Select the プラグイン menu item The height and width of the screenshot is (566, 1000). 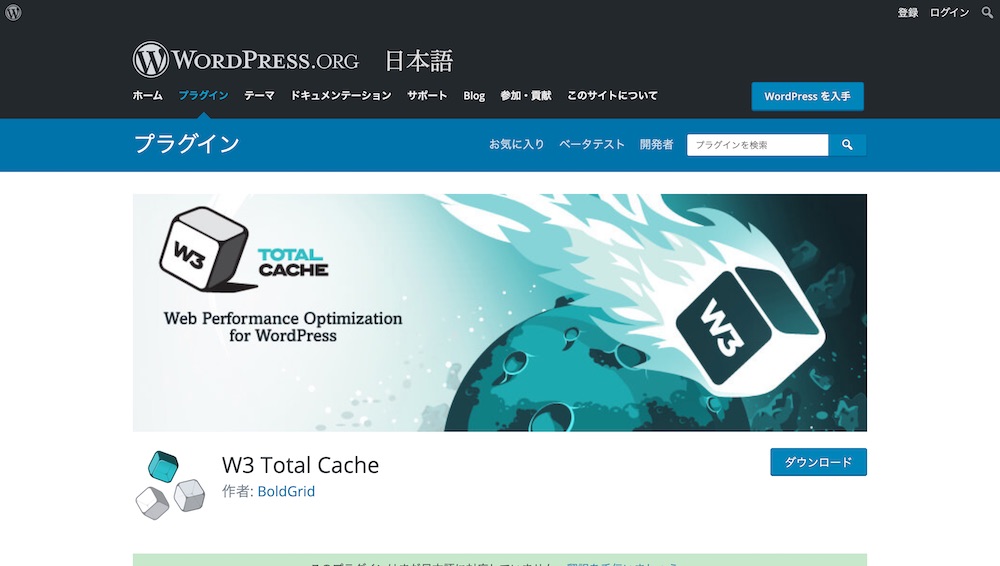[203, 96]
